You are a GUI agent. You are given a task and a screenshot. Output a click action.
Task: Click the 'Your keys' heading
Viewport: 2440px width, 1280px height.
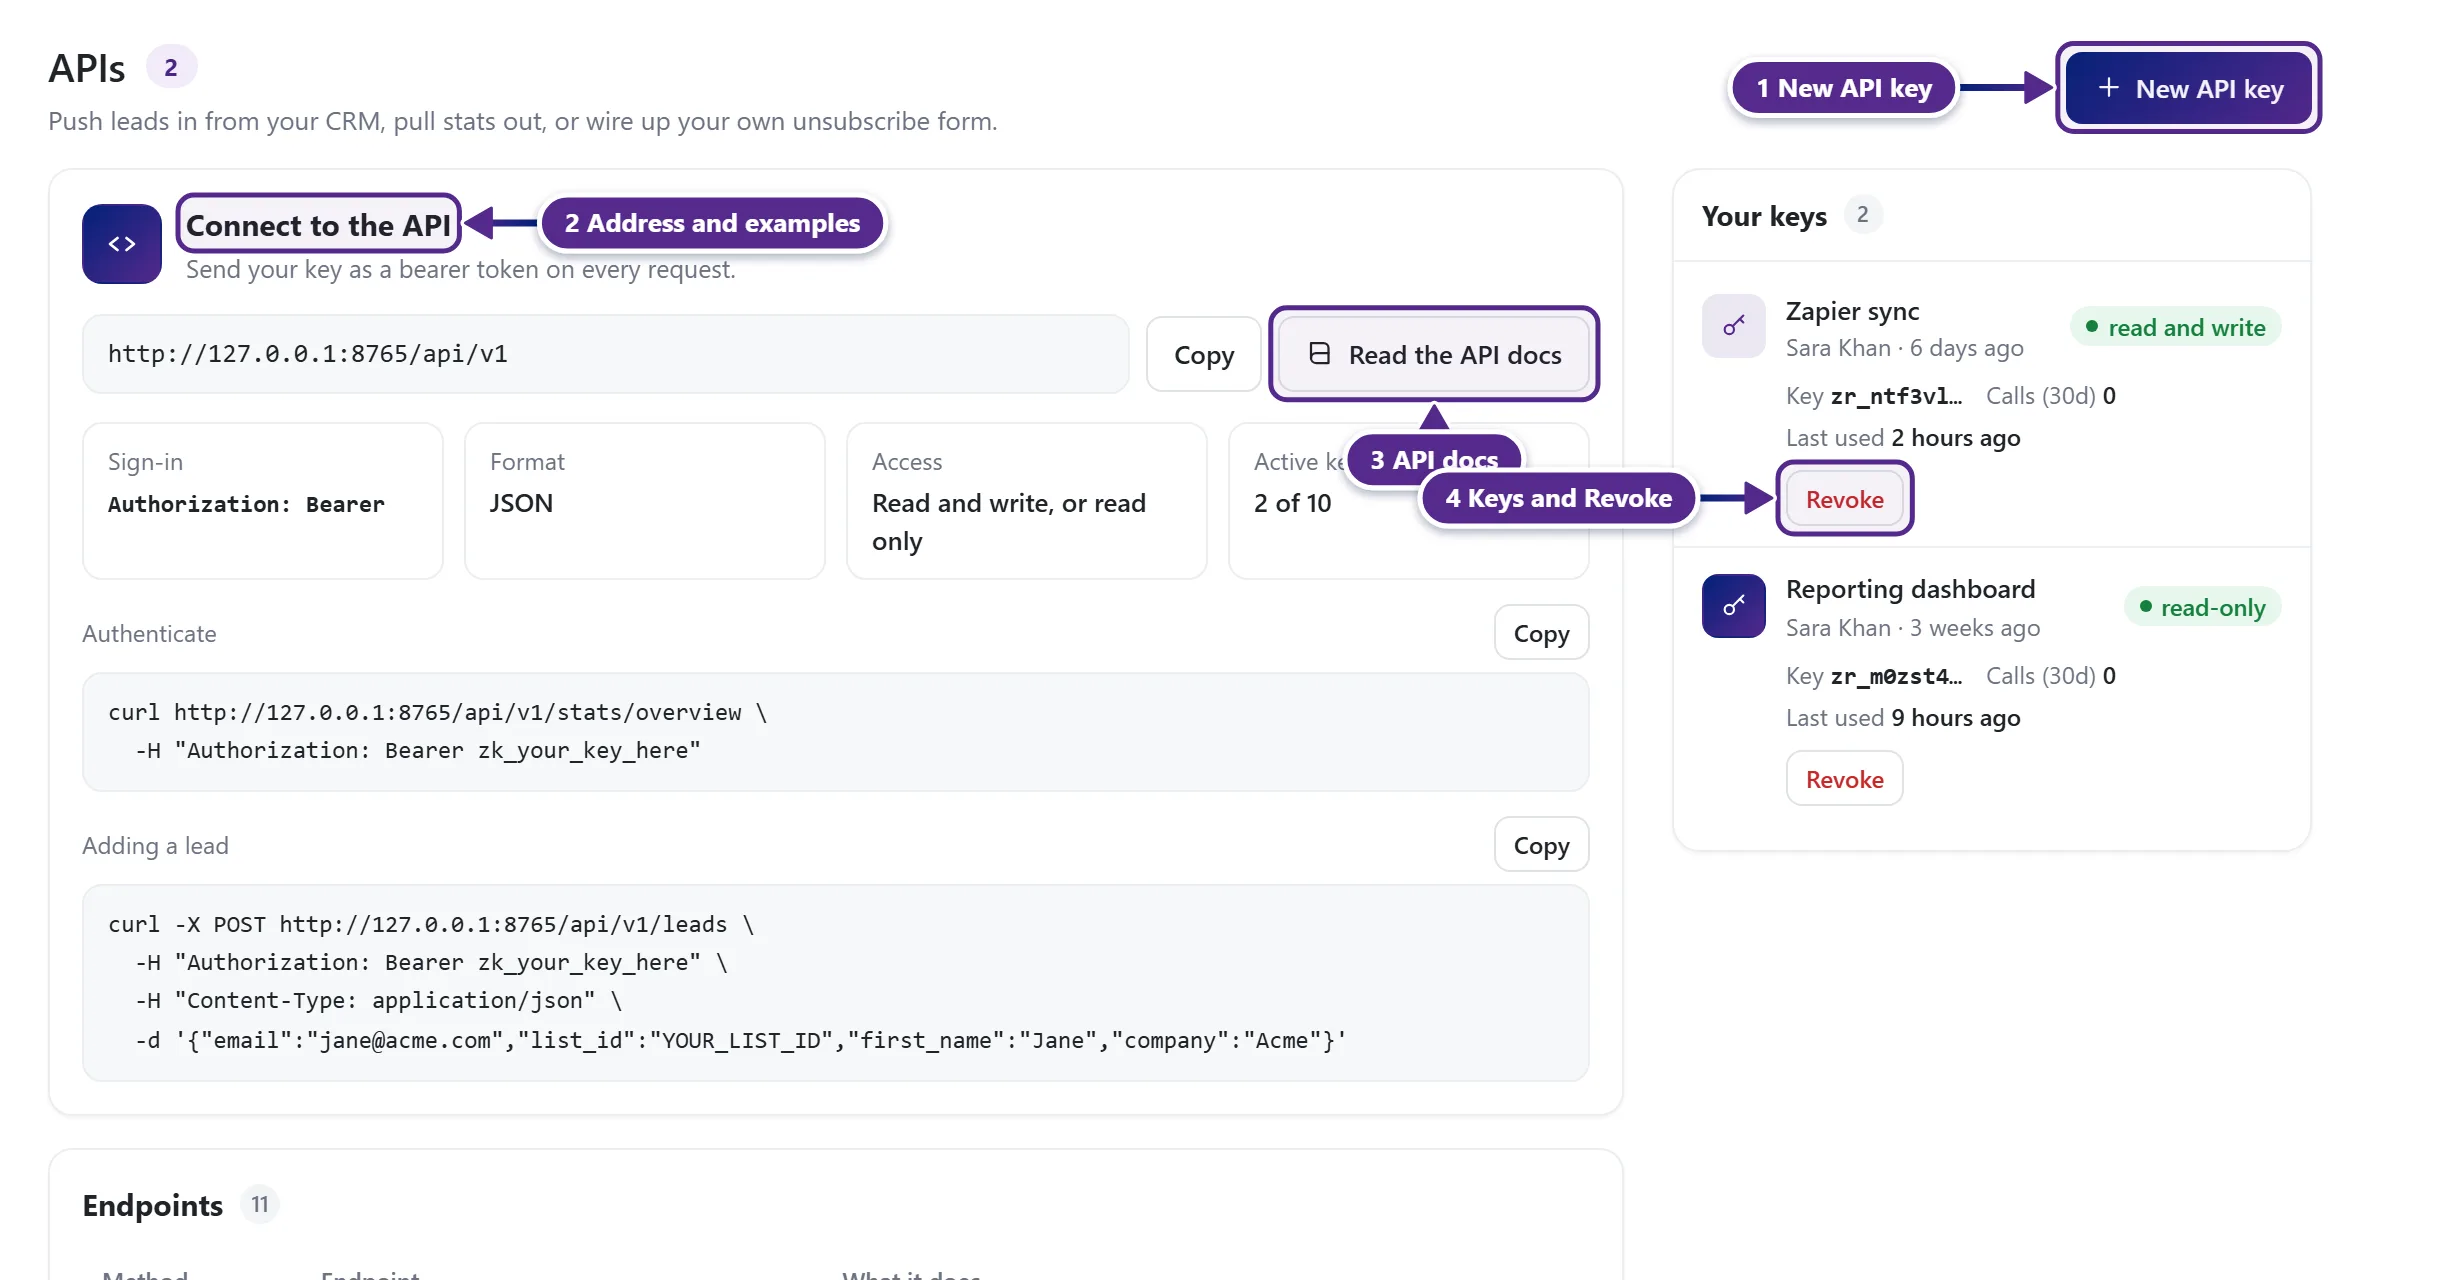click(x=1764, y=216)
